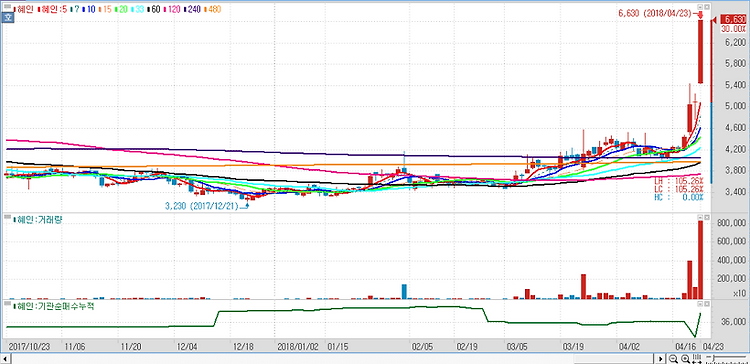Click the 03/19 date axis label
This screenshot has width=750, height=364.
point(573,346)
